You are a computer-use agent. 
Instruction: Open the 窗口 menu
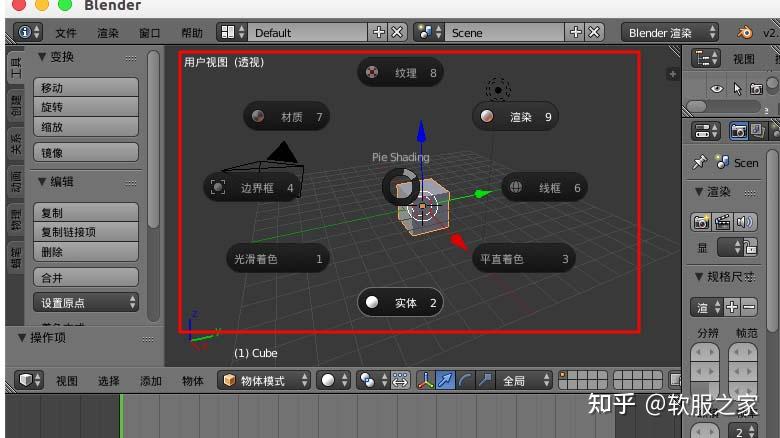[149, 33]
